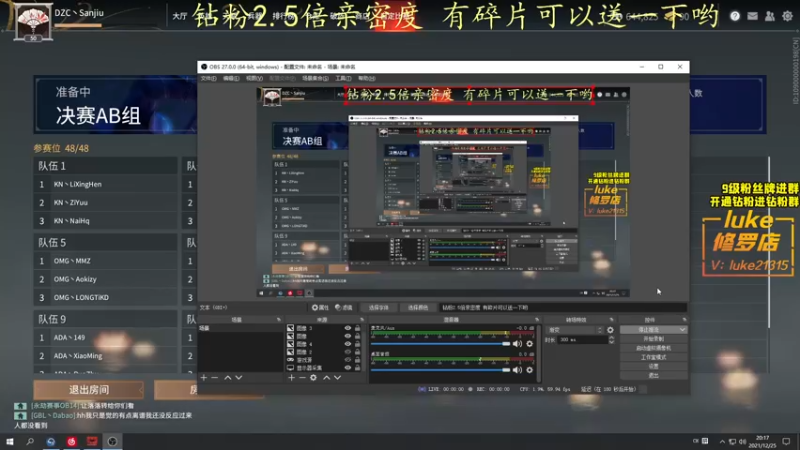Click 选择字体 button
Viewport: 800px width, 450px height.
[x=379, y=308]
